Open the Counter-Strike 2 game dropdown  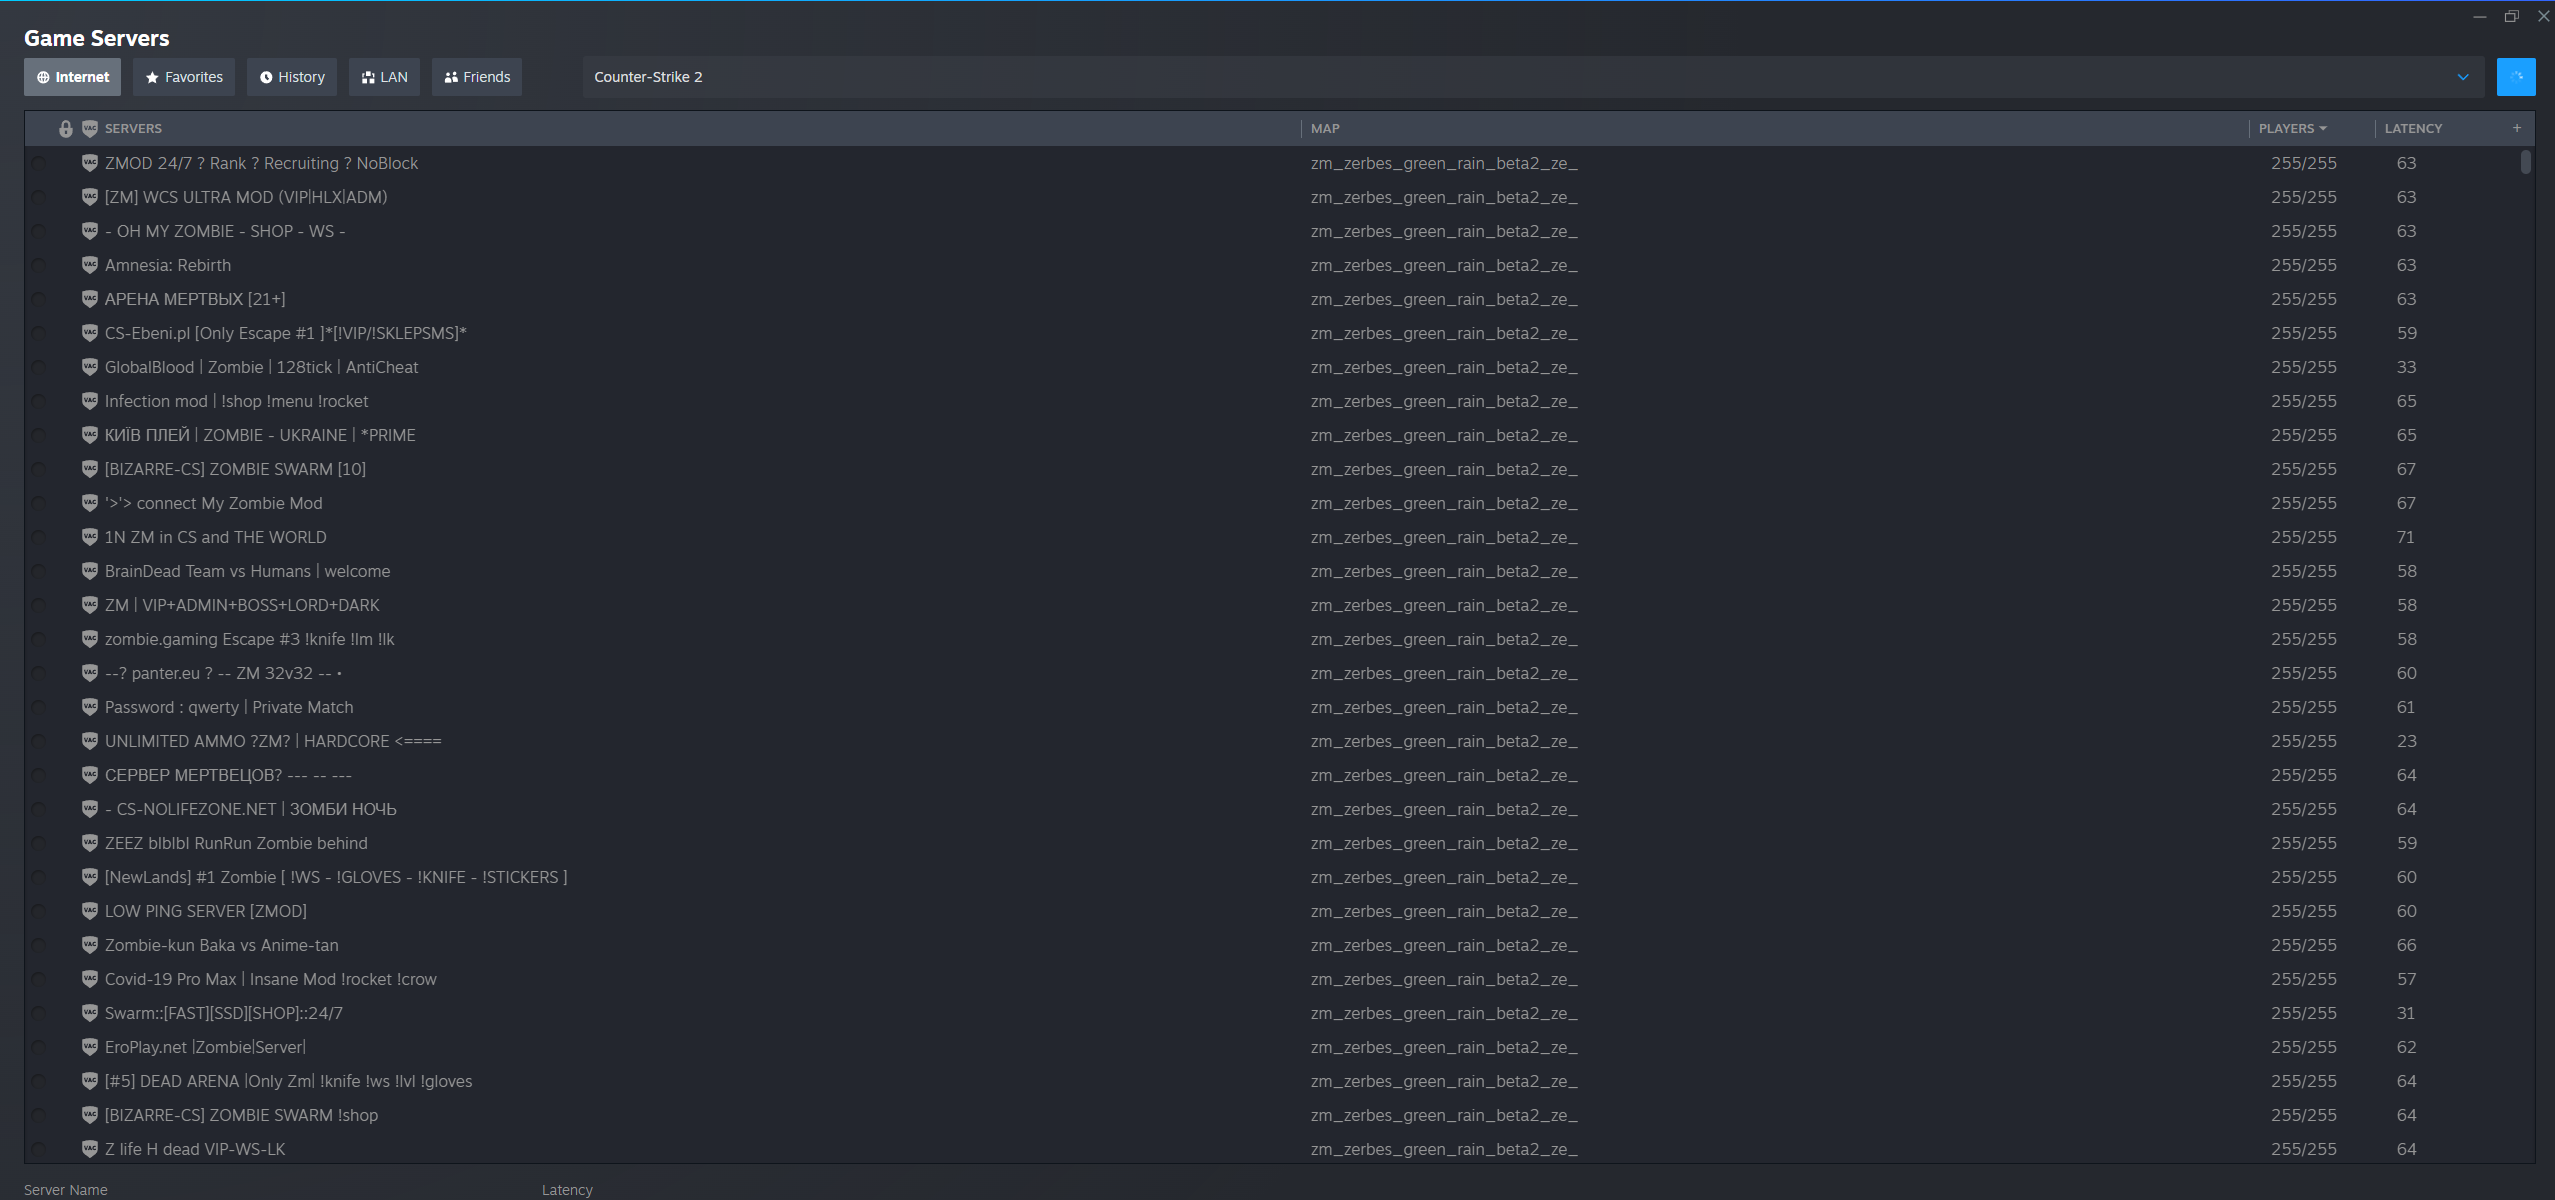coord(2462,77)
